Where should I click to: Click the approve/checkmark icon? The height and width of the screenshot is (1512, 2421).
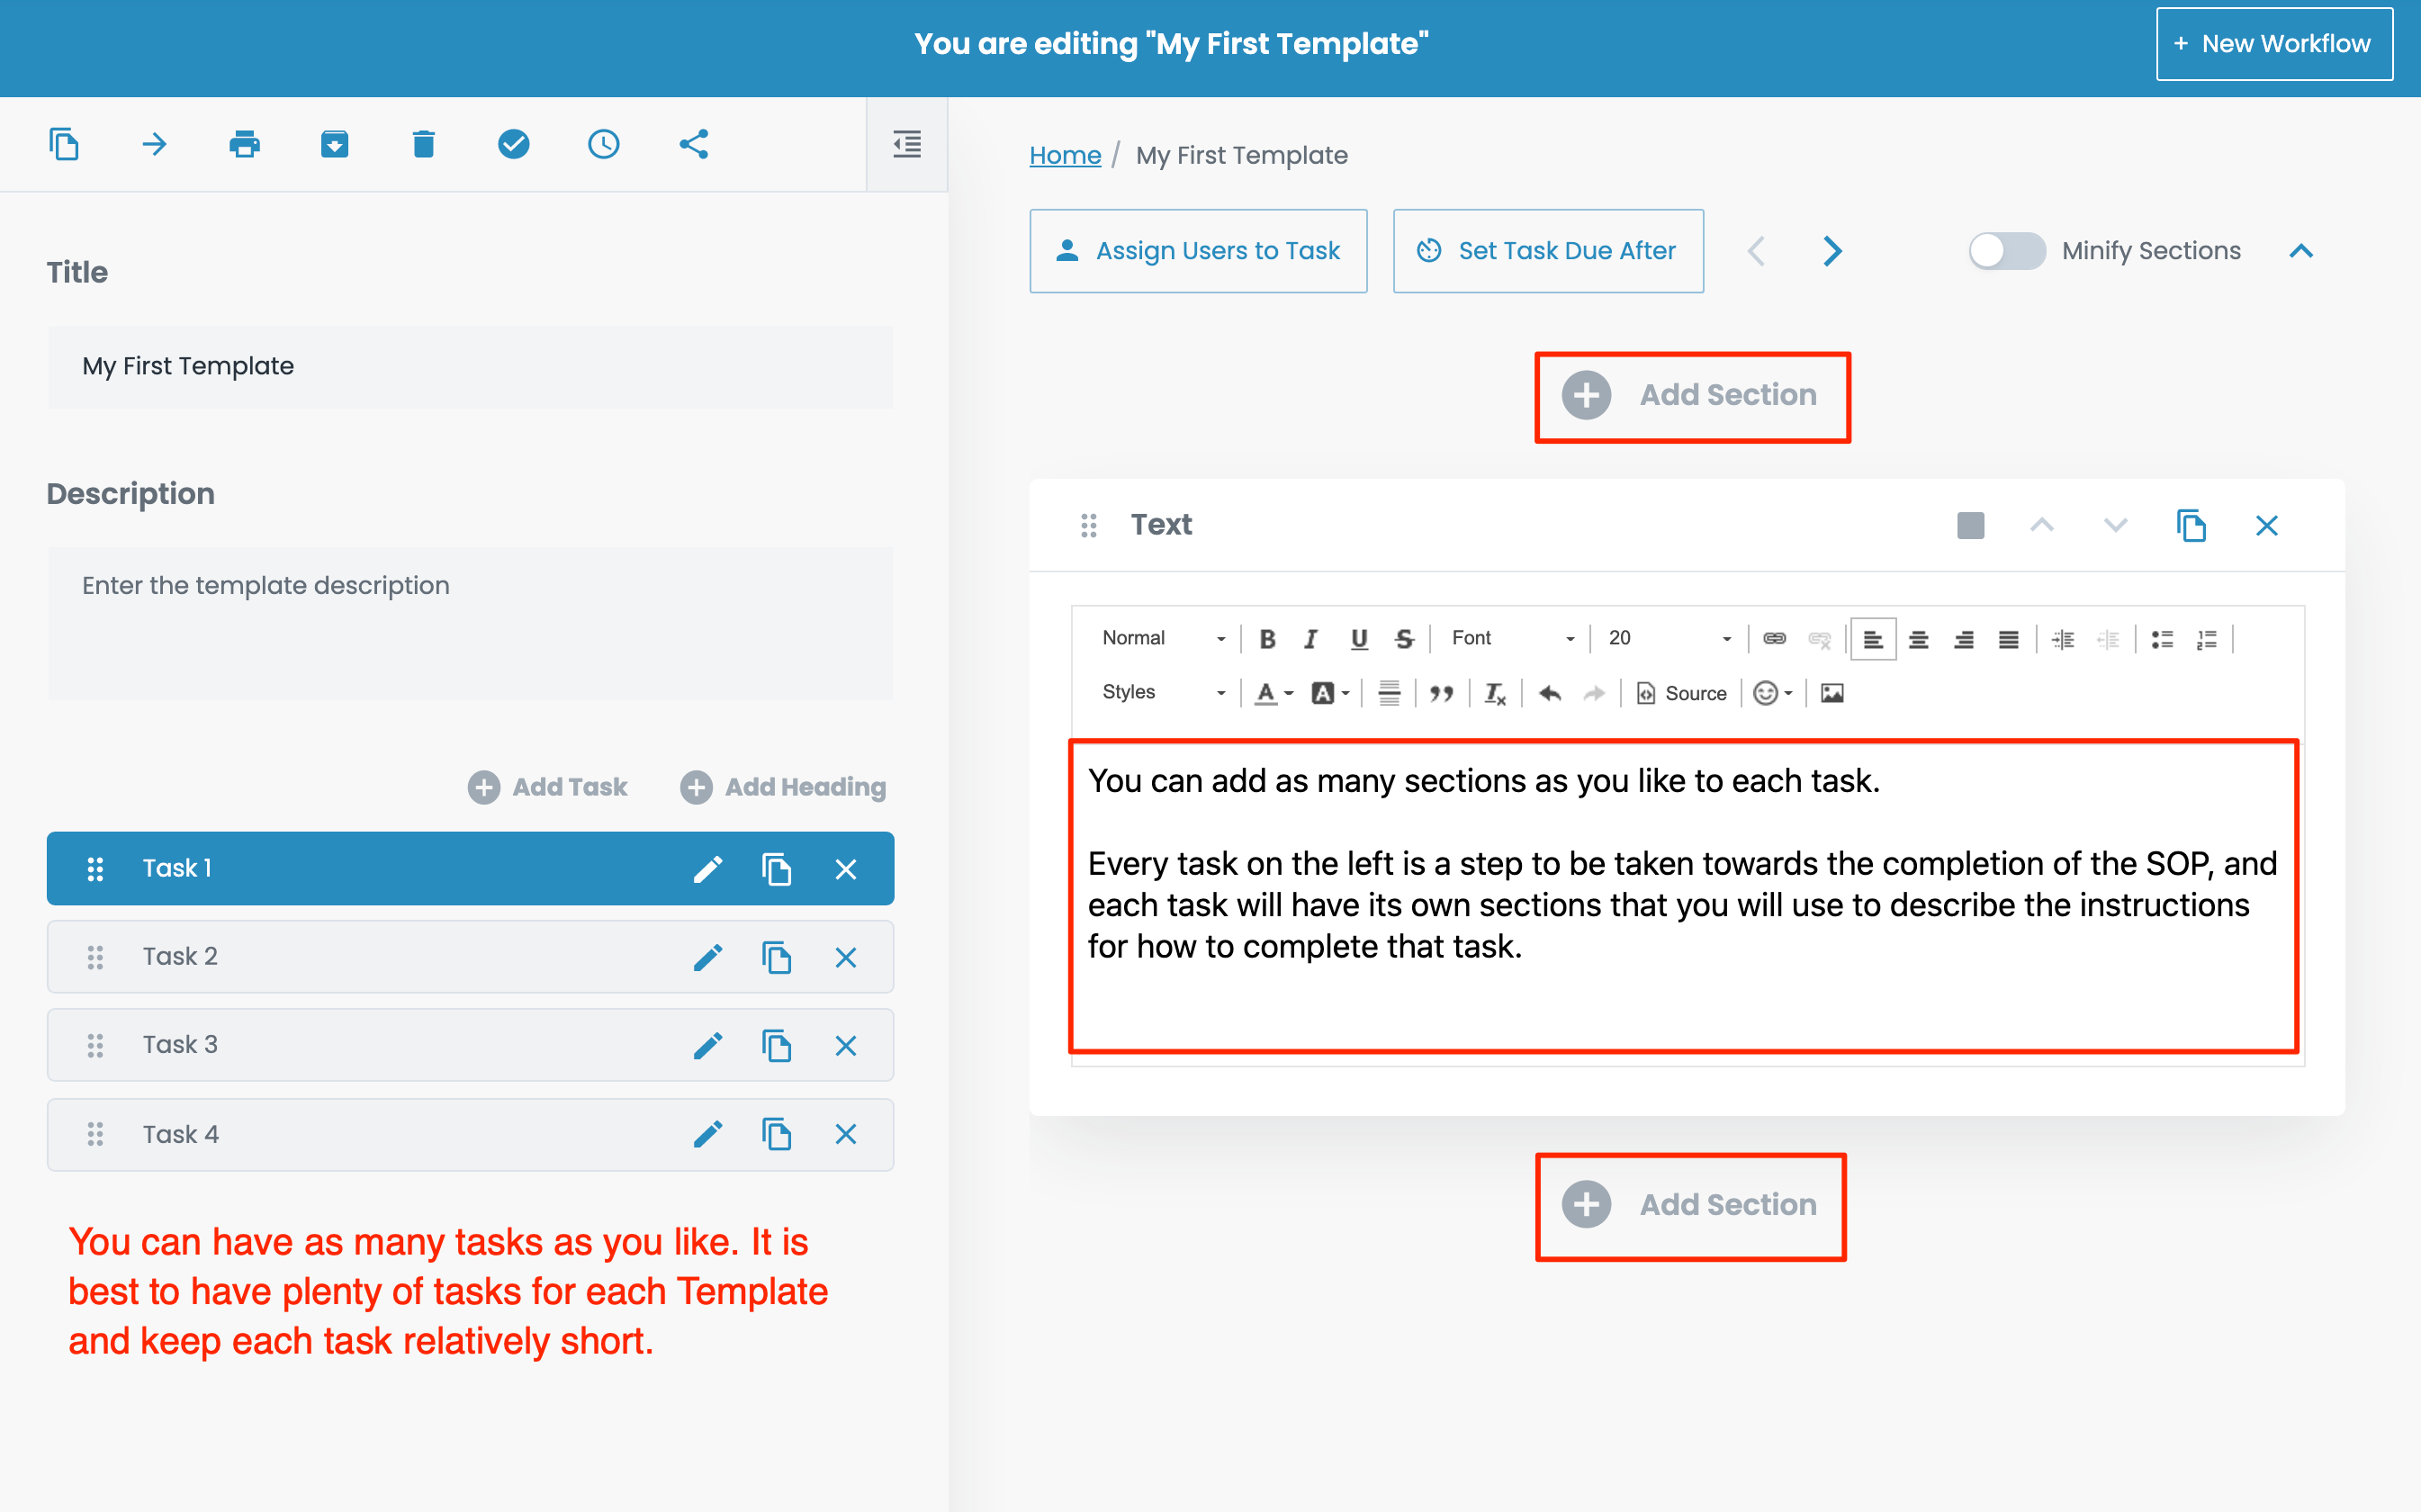[x=512, y=143]
